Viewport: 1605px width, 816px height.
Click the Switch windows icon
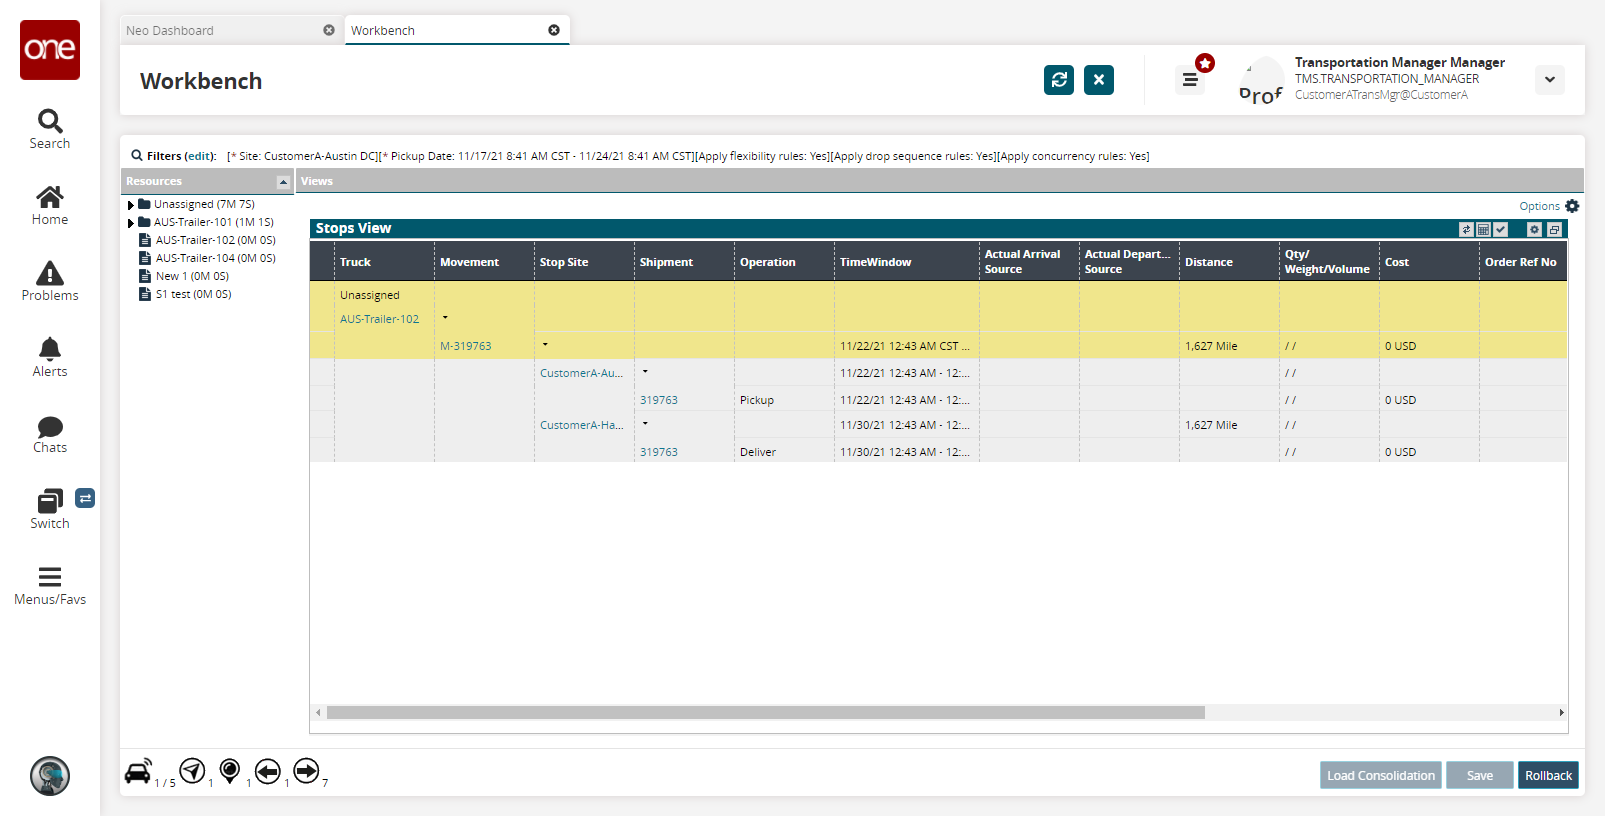(x=50, y=501)
